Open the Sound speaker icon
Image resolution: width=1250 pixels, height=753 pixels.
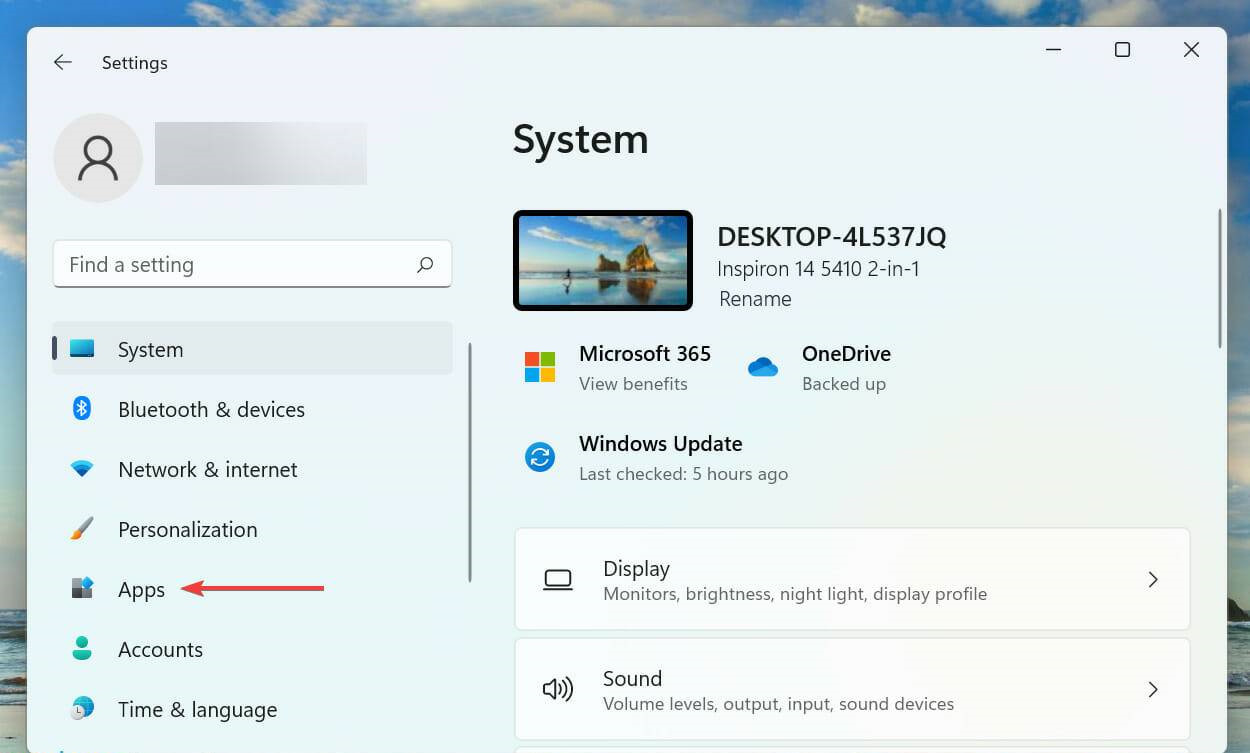(x=557, y=689)
